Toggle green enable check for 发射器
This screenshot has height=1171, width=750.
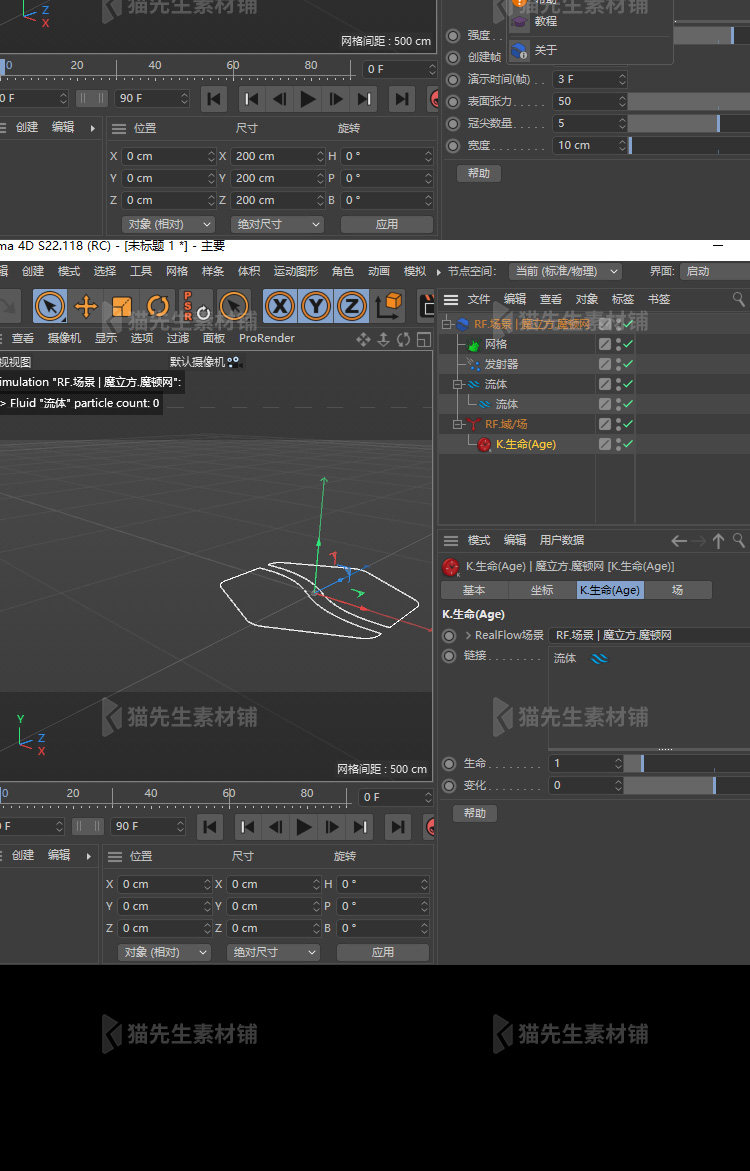point(628,364)
